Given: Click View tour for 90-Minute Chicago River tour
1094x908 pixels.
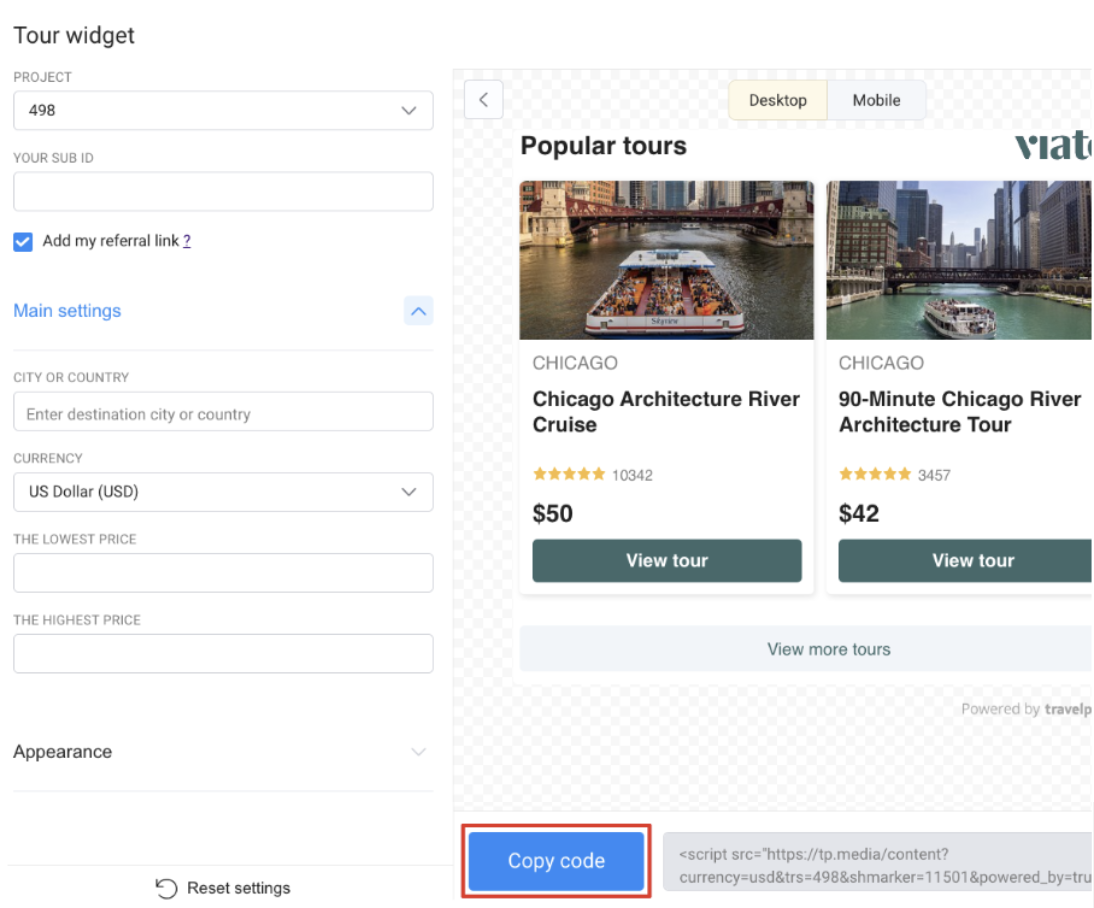Looking at the screenshot, I should point(966,560).
